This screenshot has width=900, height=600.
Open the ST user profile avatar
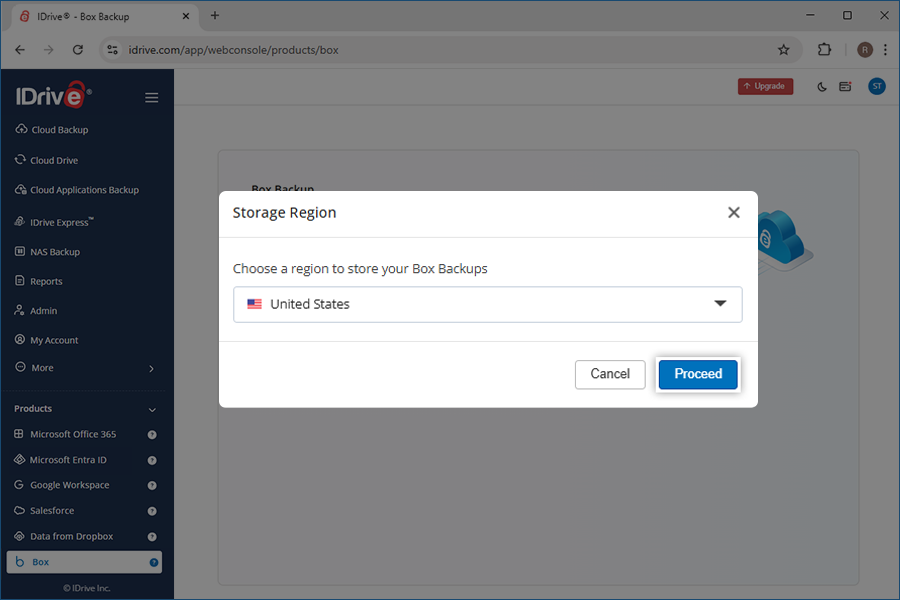tap(876, 87)
